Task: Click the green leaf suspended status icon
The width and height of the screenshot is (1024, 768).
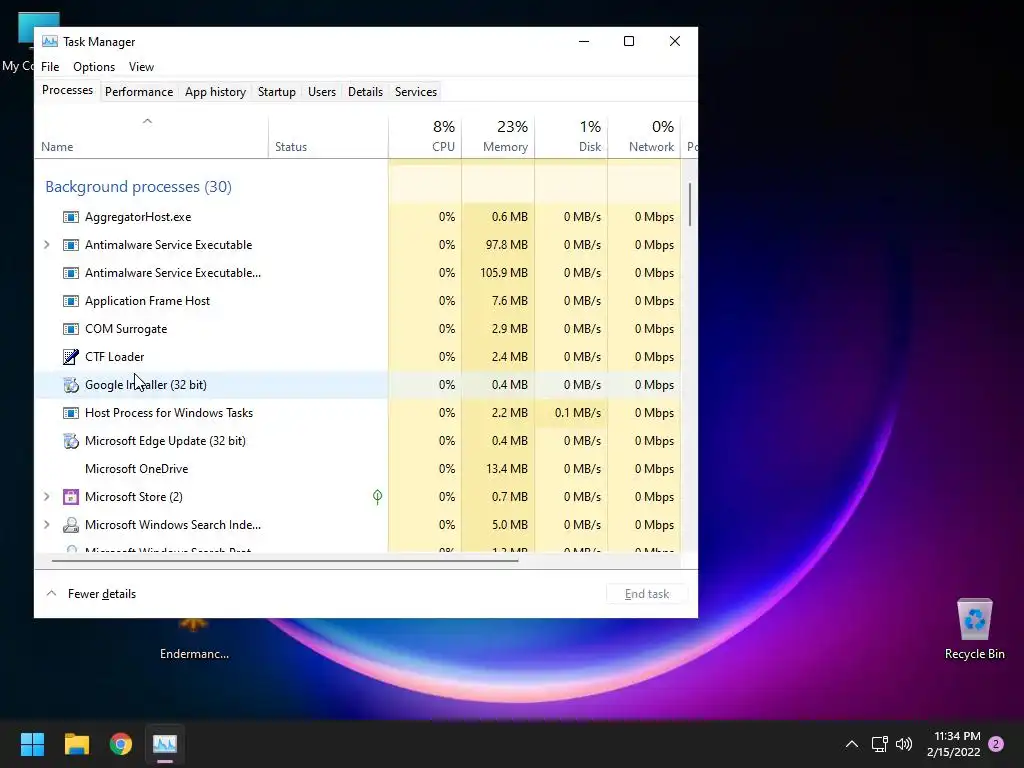Action: click(x=377, y=497)
